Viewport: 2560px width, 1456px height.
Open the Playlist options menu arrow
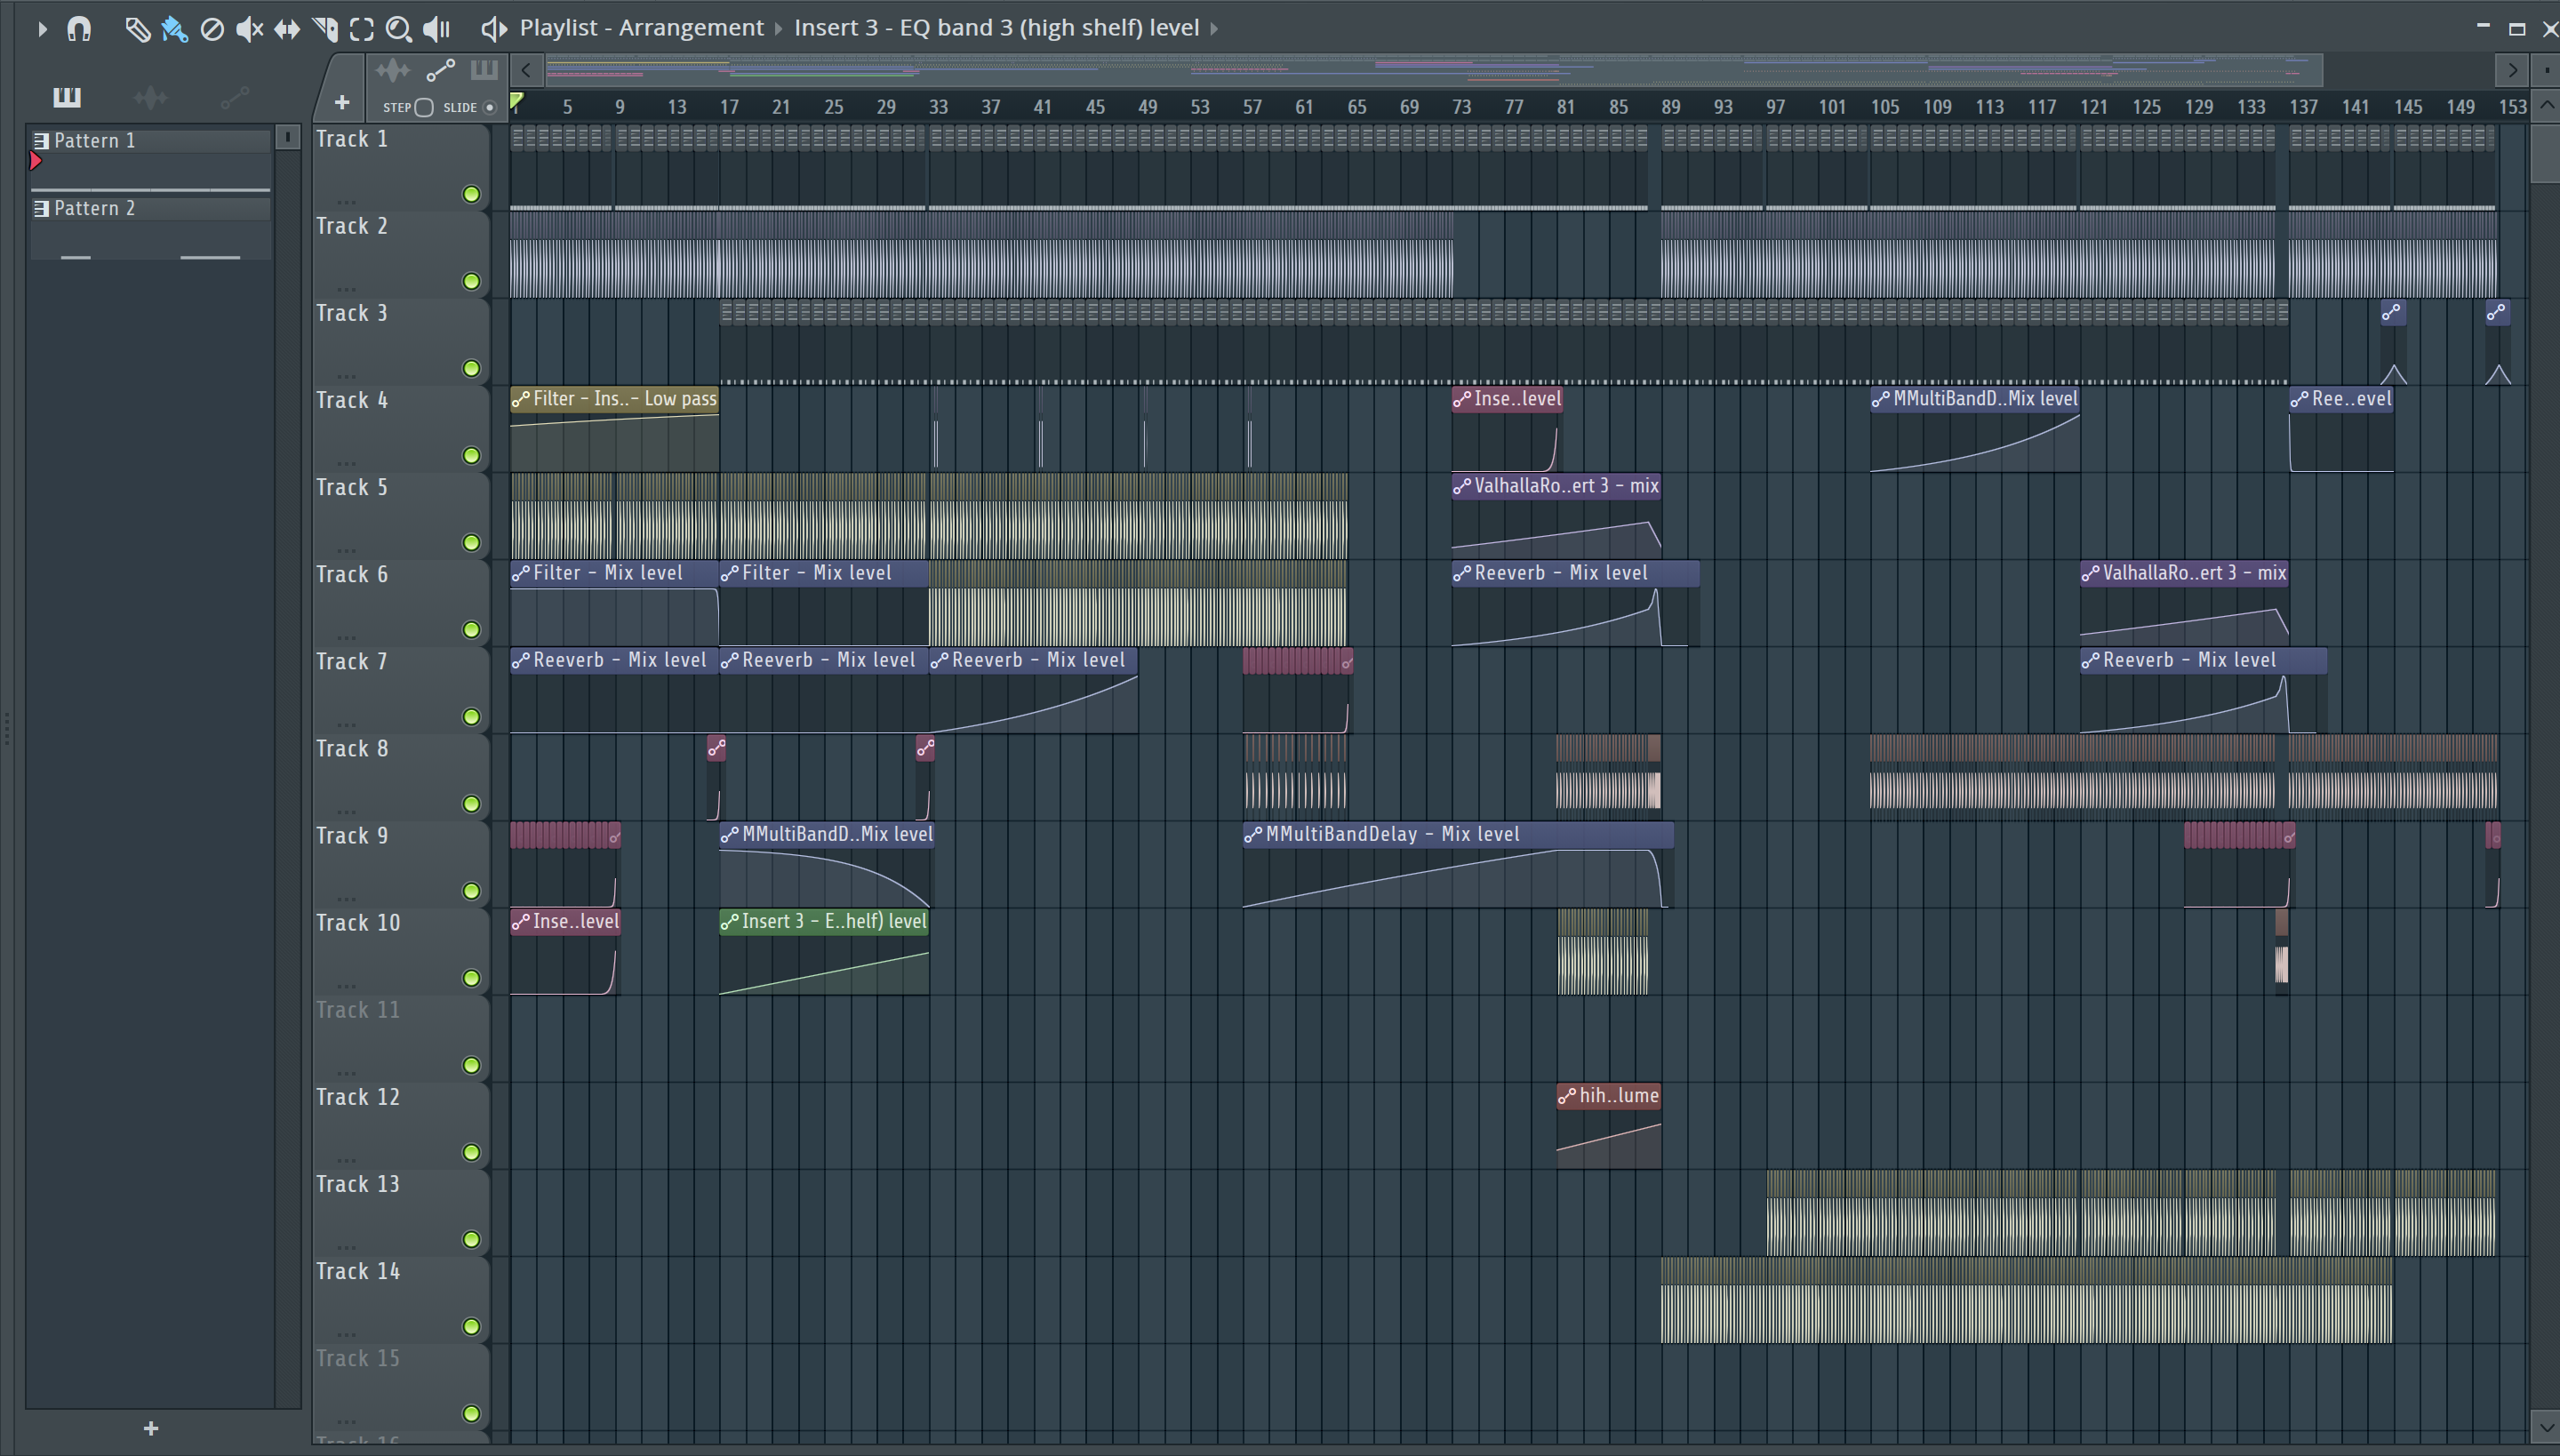click(x=42, y=29)
